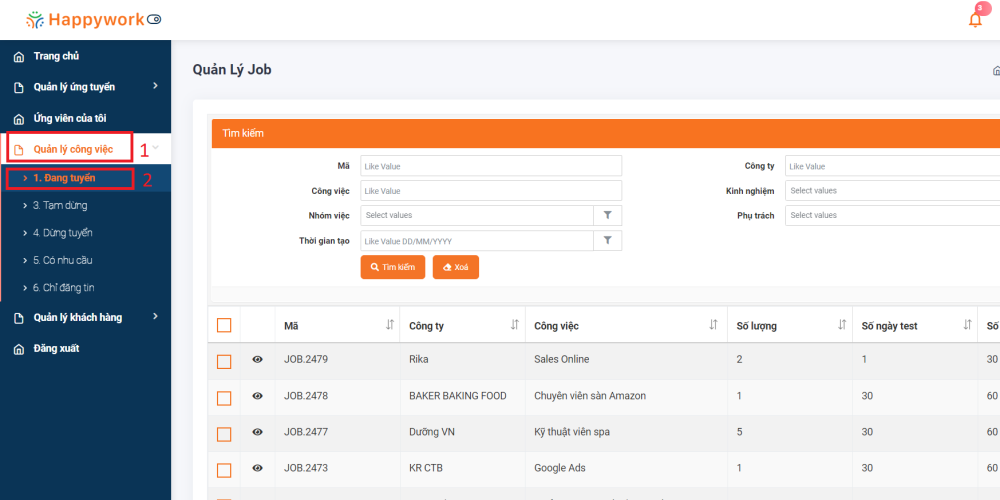Click the filter icon beside Thời gian tạo
The width and height of the screenshot is (1000, 500).
click(608, 240)
